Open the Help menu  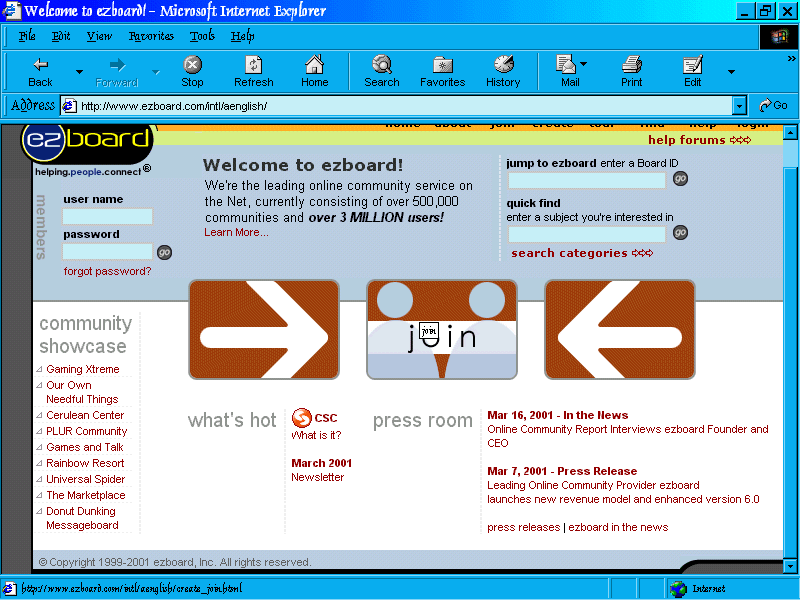point(242,36)
